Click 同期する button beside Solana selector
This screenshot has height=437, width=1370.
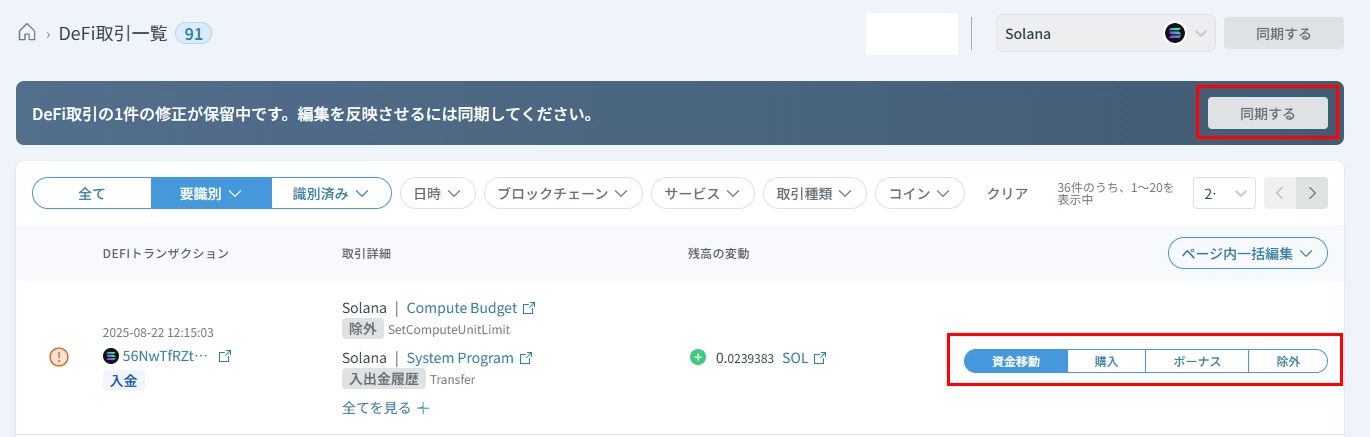tap(1283, 33)
